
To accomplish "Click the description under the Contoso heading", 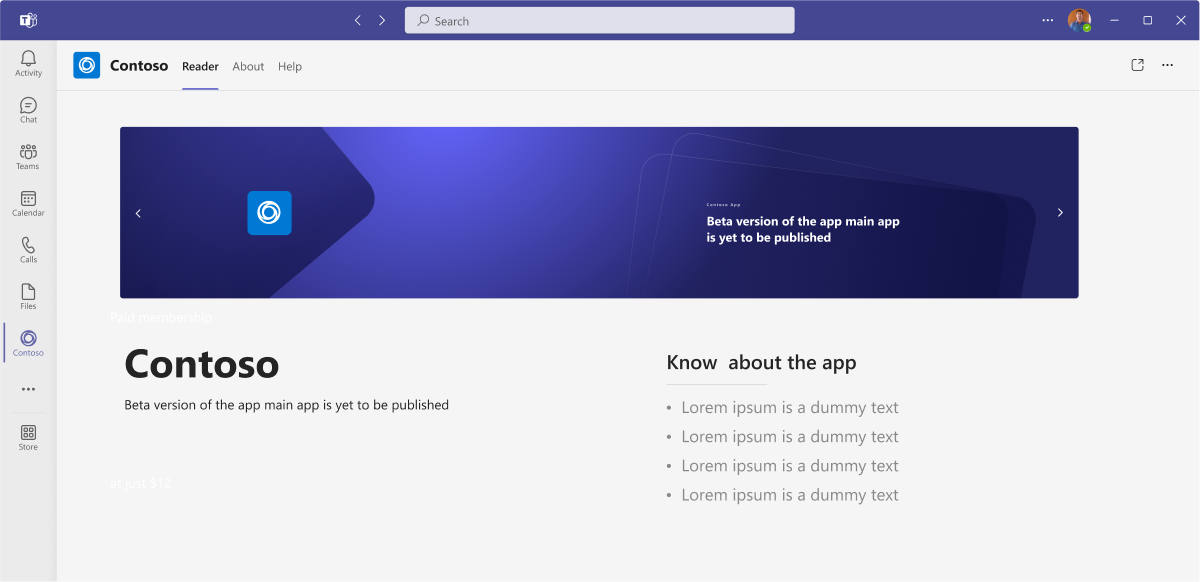I will pyautogui.click(x=286, y=405).
